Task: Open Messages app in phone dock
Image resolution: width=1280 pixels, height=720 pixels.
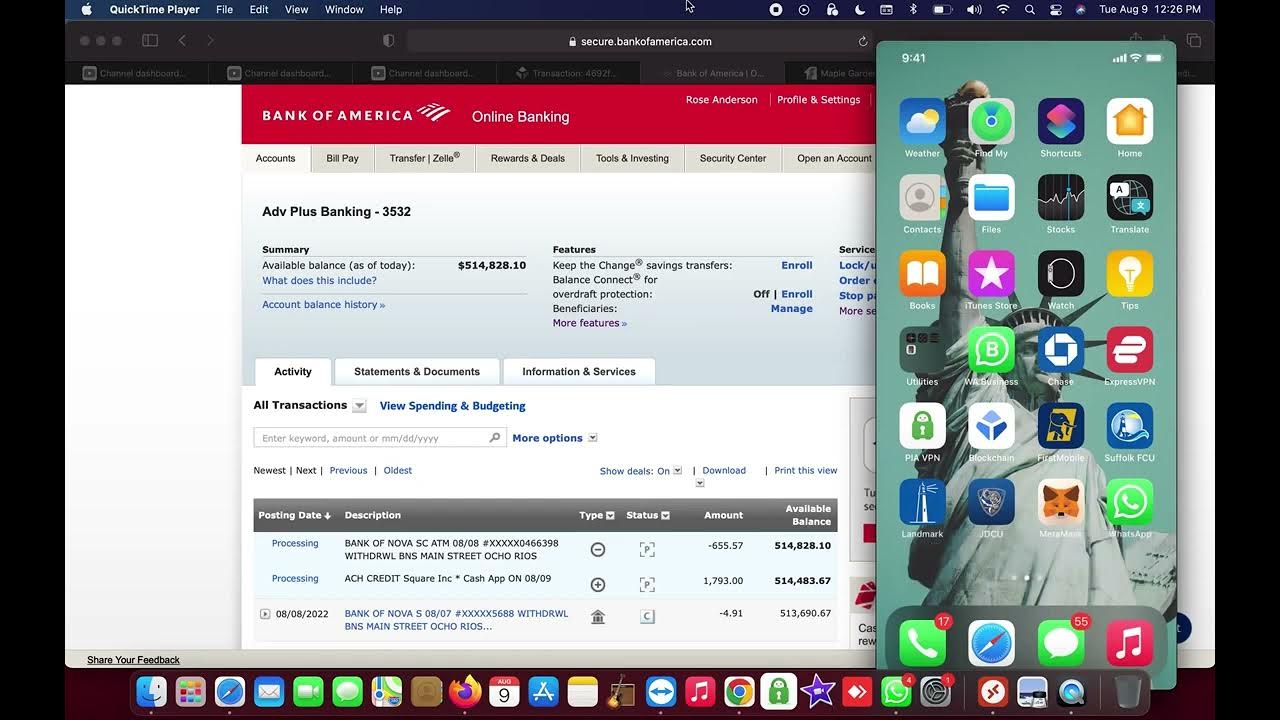Action: pyautogui.click(x=1060, y=643)
